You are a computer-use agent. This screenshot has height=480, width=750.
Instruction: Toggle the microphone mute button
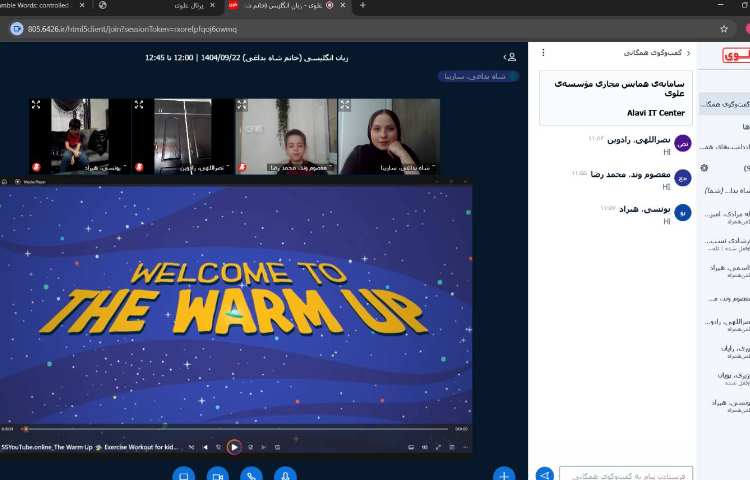click(x=284, y=475)
